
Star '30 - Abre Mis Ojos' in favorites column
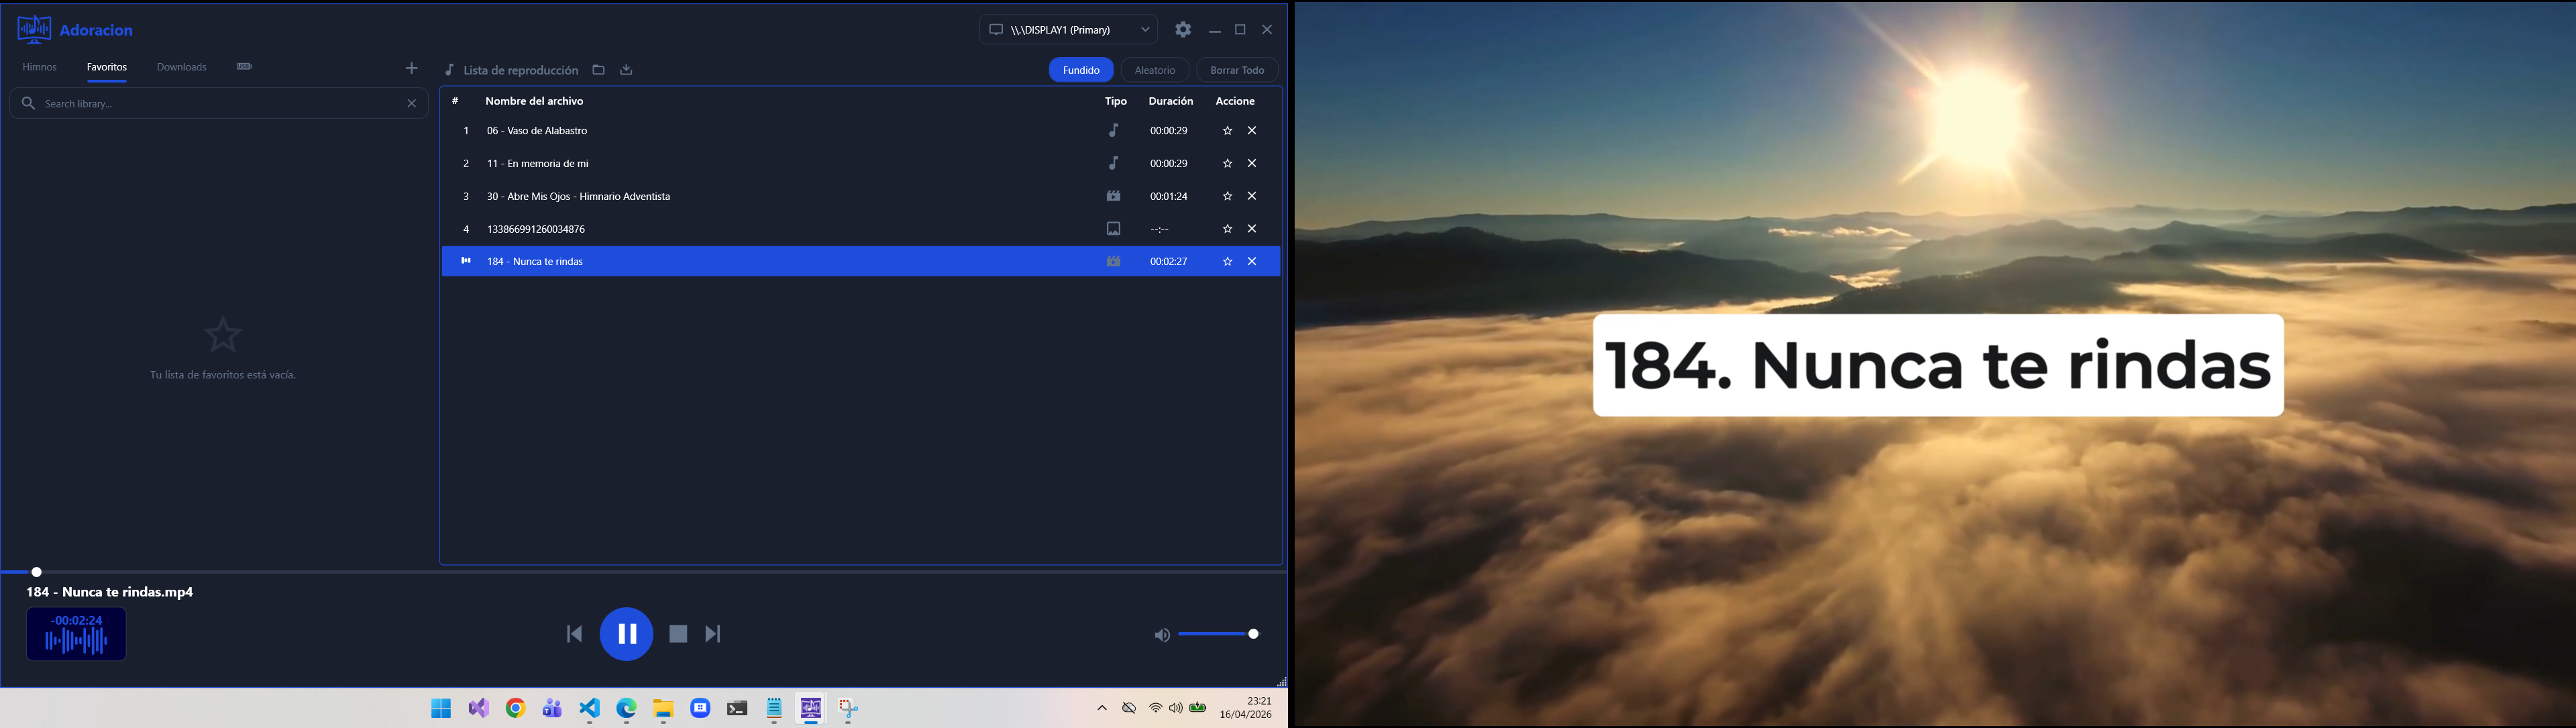(1226, 196)
